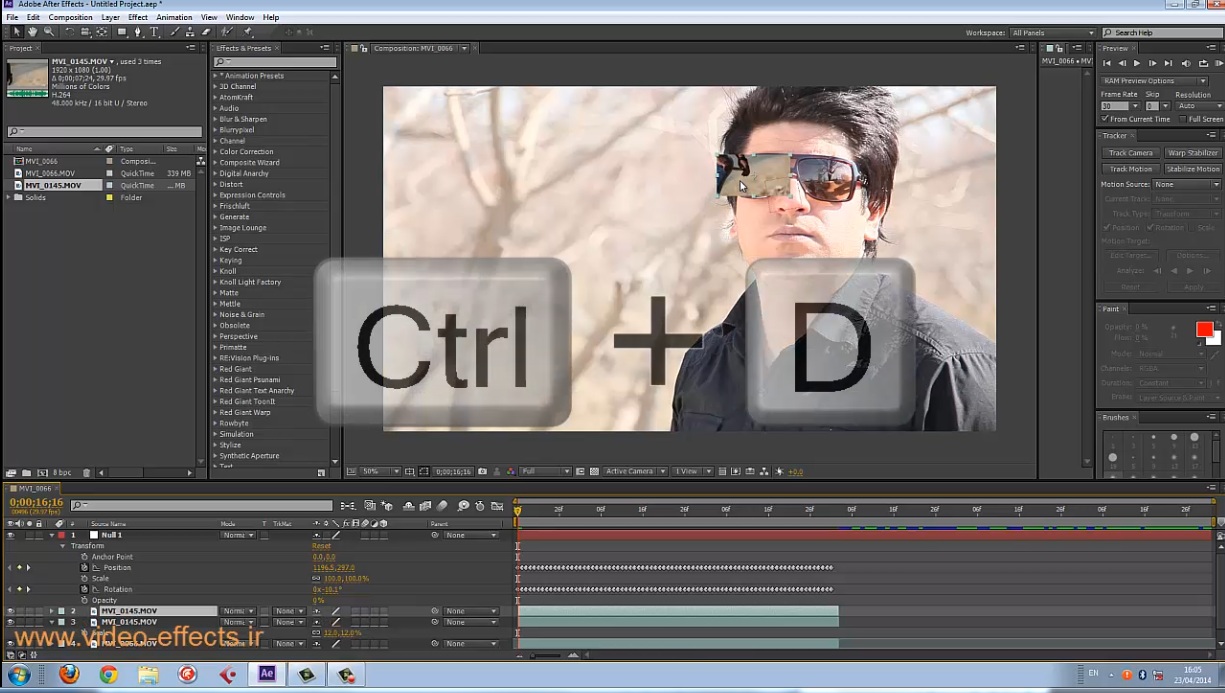Enable the Full Screen checkbox
The height and width of the screenshot is (693, 1225).
[1183, 119]
